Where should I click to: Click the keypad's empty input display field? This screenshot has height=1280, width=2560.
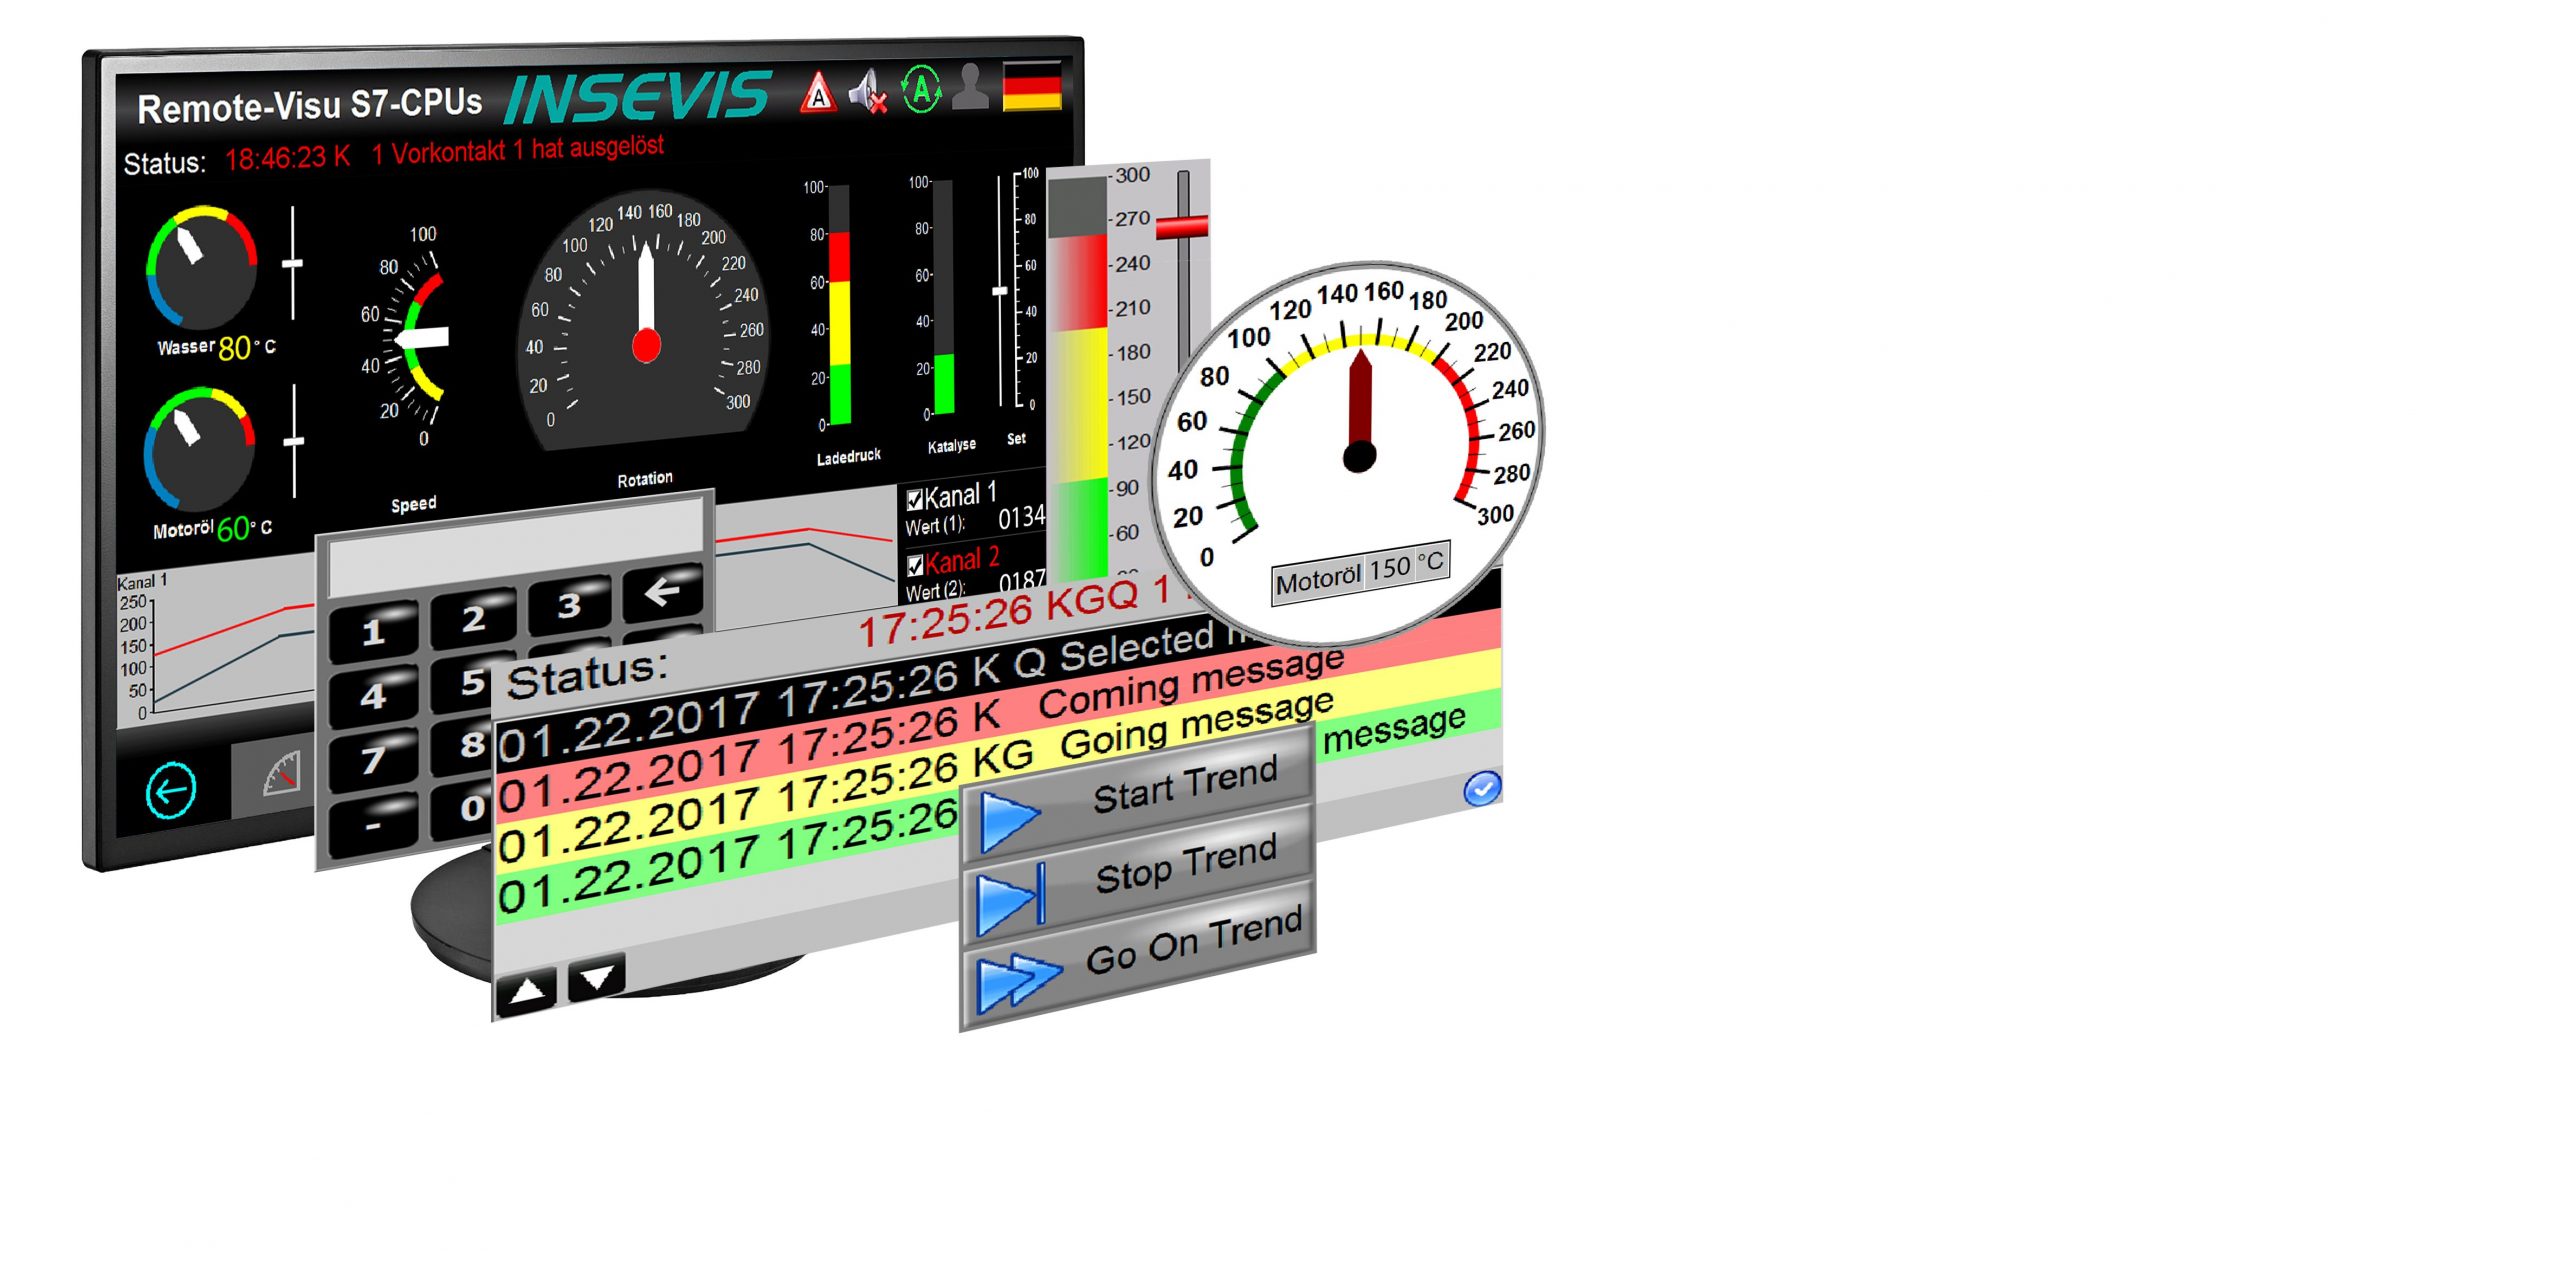click(515, 547)
